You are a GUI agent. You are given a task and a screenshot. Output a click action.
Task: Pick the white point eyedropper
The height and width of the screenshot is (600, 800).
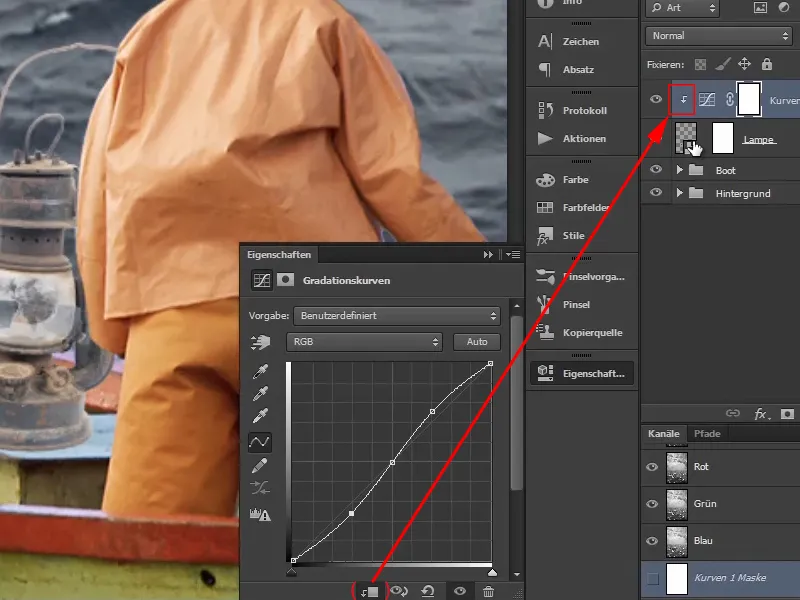click(260, 416)
